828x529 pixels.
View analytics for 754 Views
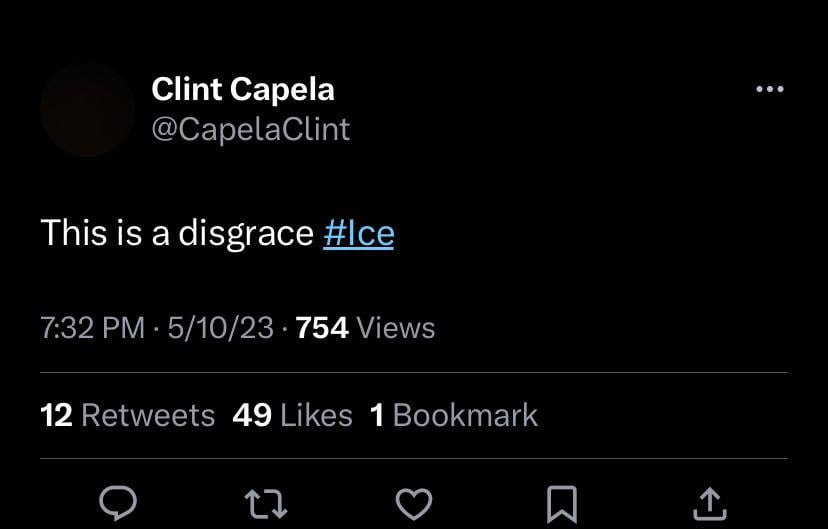click(x=366, y=328)
